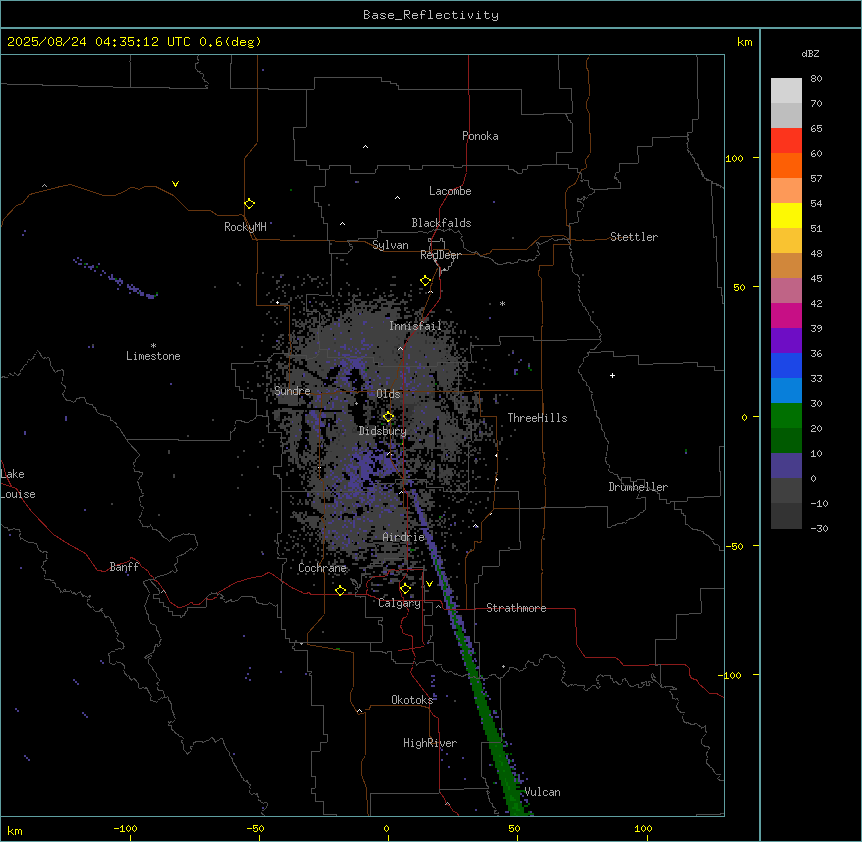862x842 pixels.
Task: Click the -100 tick on the vertical axis
Action: [731, 675]
